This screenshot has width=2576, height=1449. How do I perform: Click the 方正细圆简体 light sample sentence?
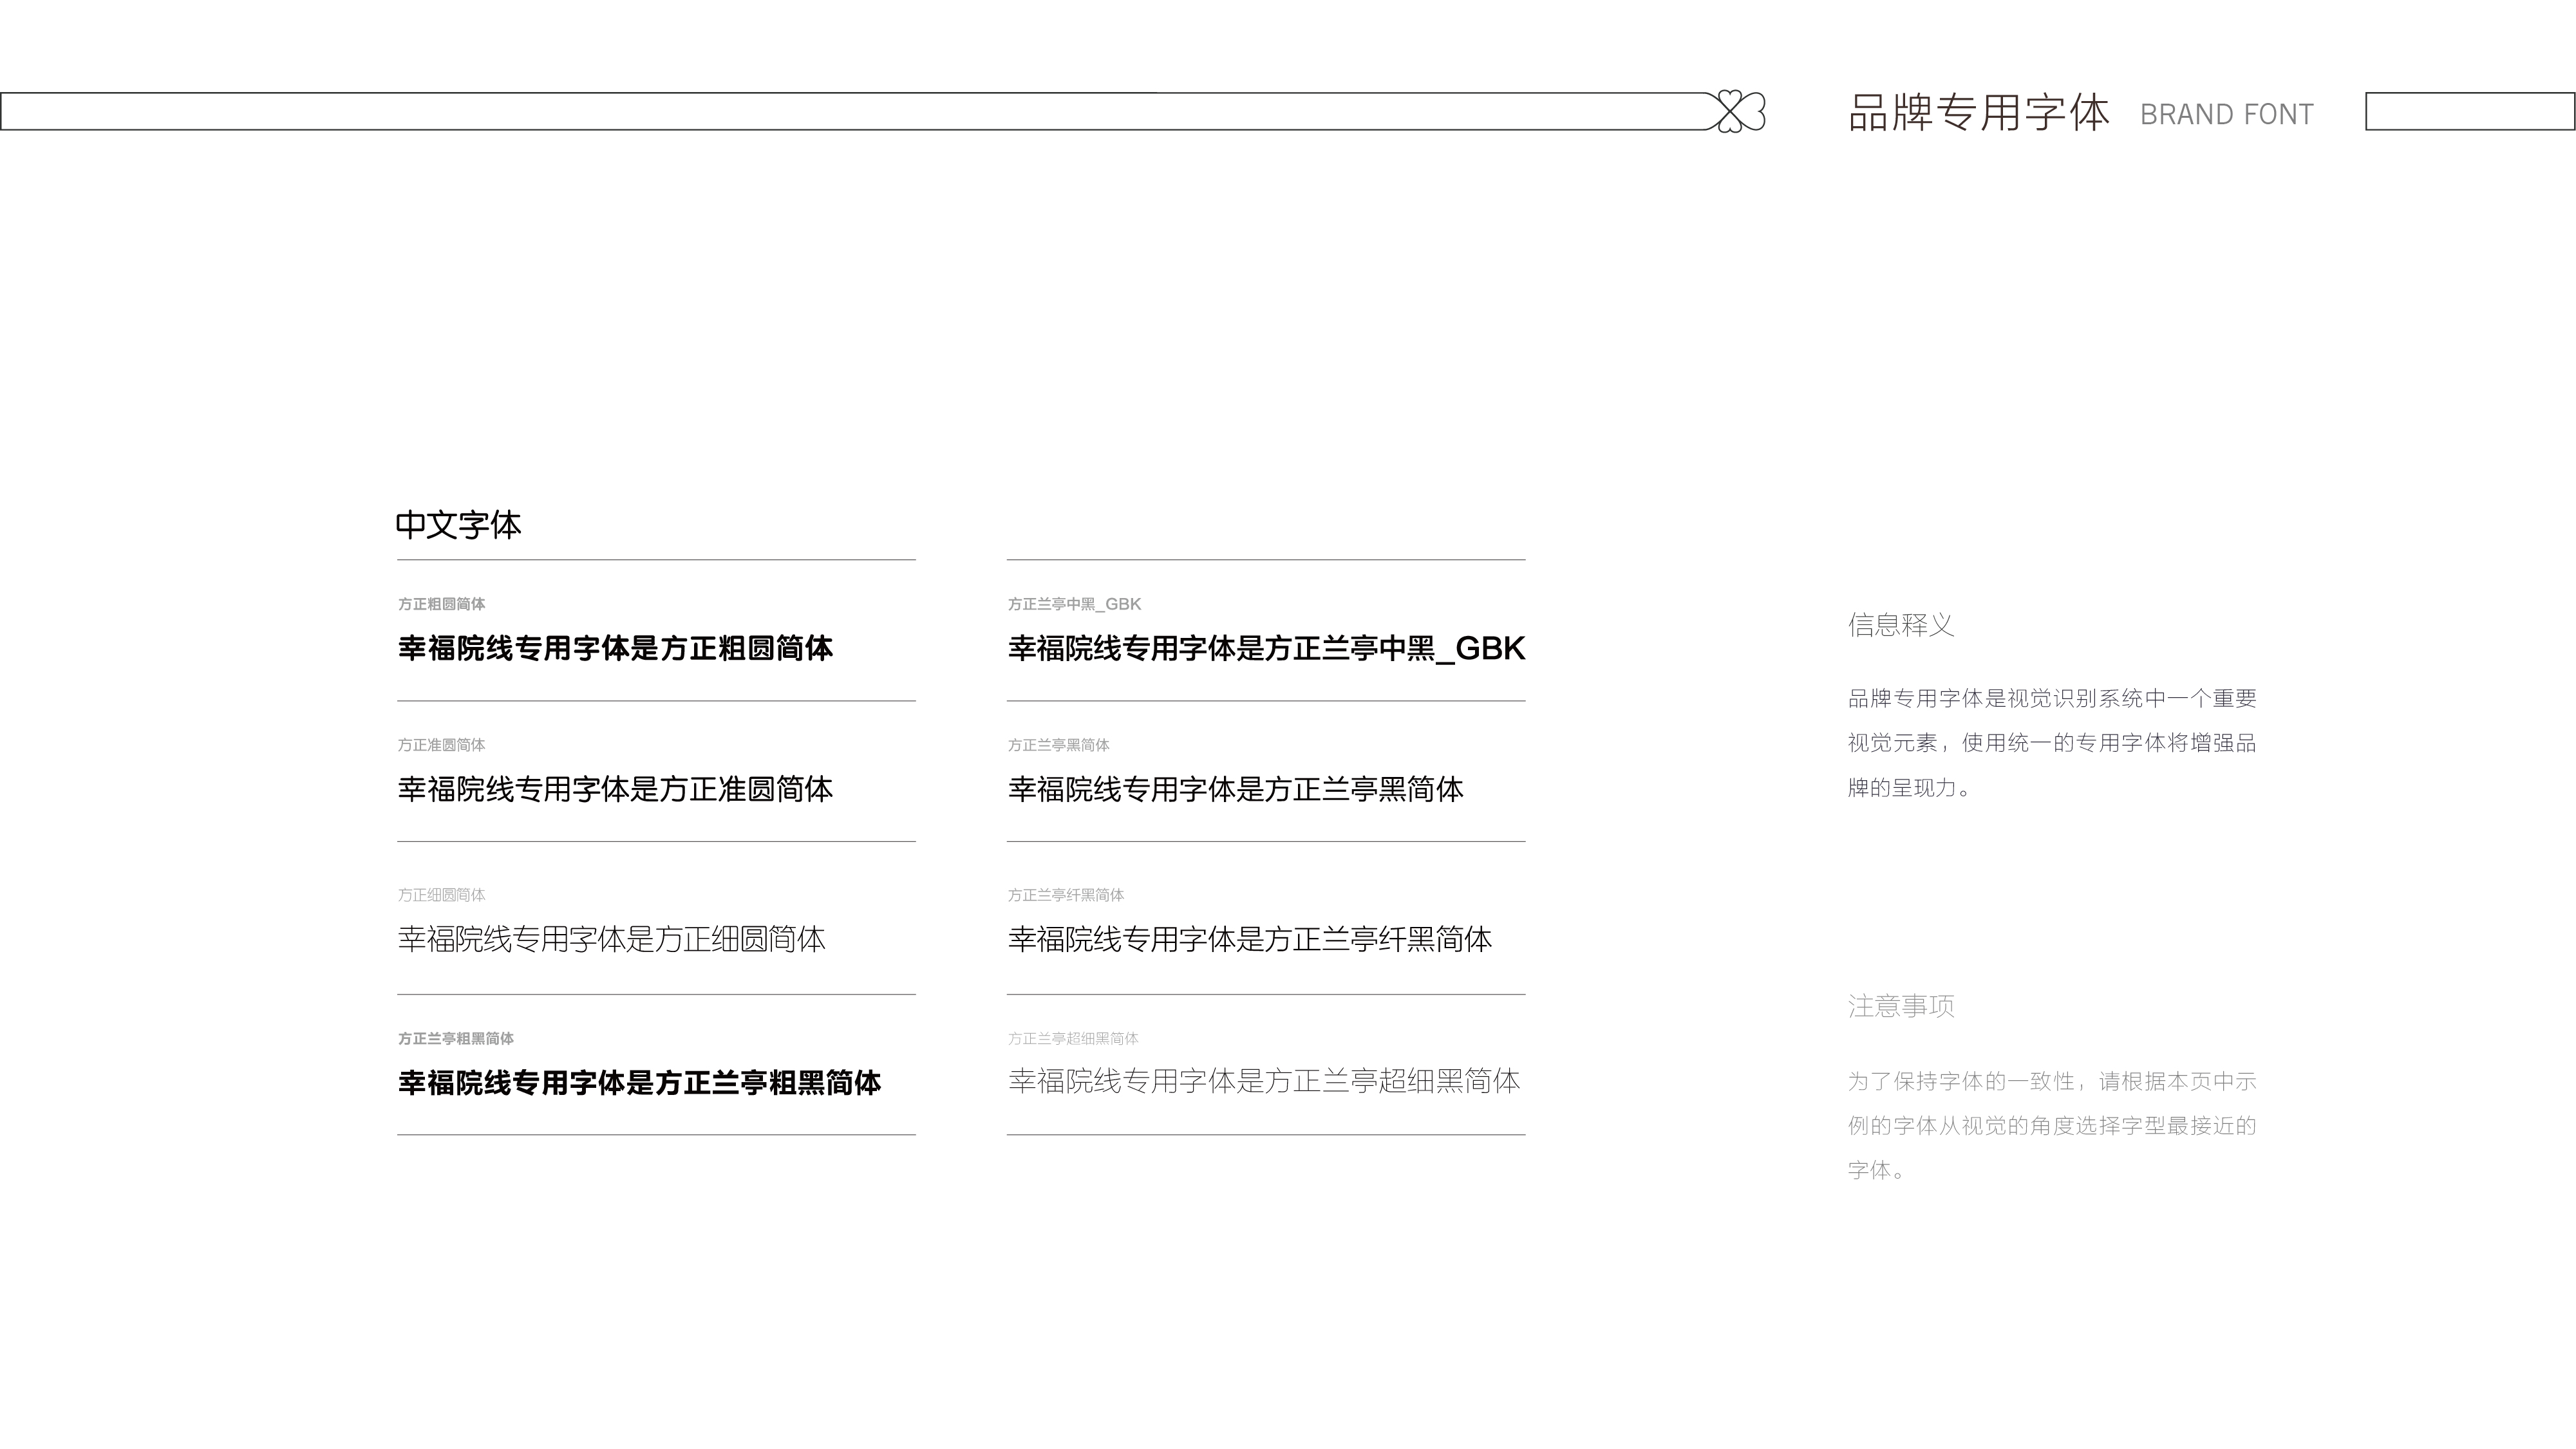tap(611, 940)
